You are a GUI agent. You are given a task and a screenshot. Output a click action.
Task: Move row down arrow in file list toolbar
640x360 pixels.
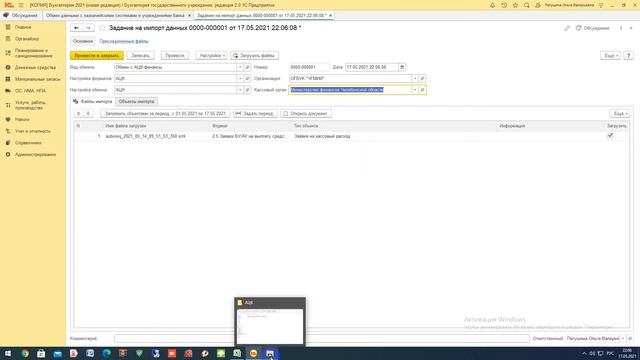(88, 113)
